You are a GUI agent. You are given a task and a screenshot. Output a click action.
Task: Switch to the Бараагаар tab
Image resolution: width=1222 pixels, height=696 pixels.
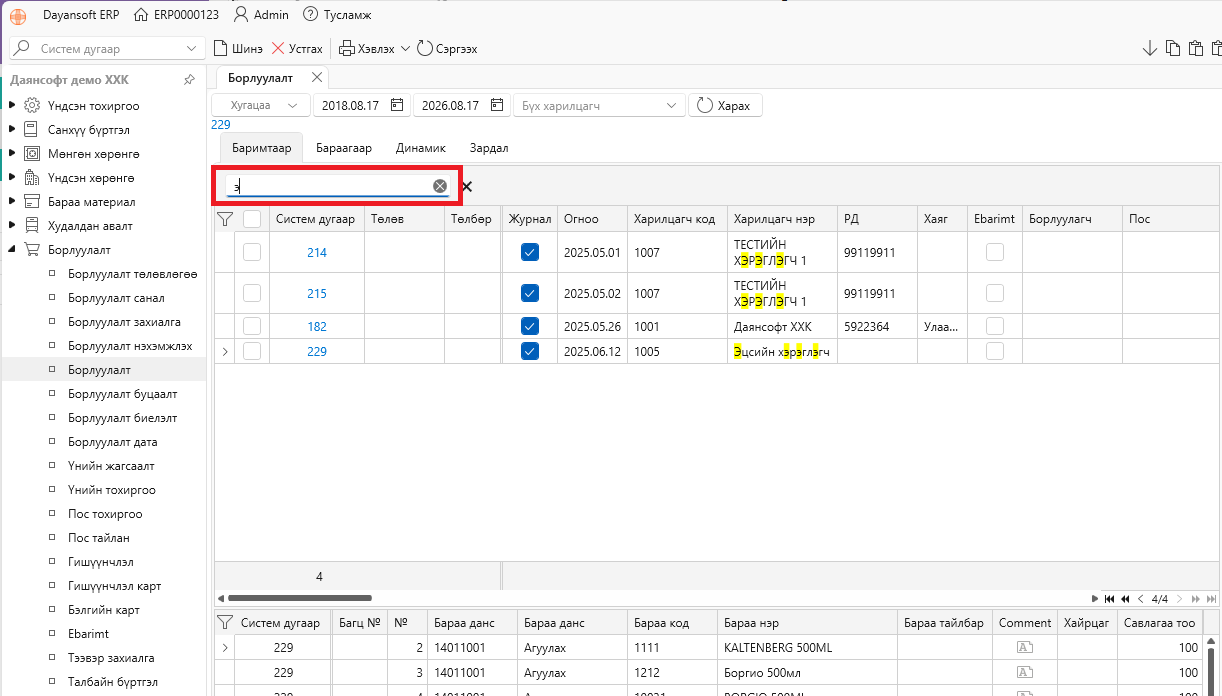(x=344, y=148)
